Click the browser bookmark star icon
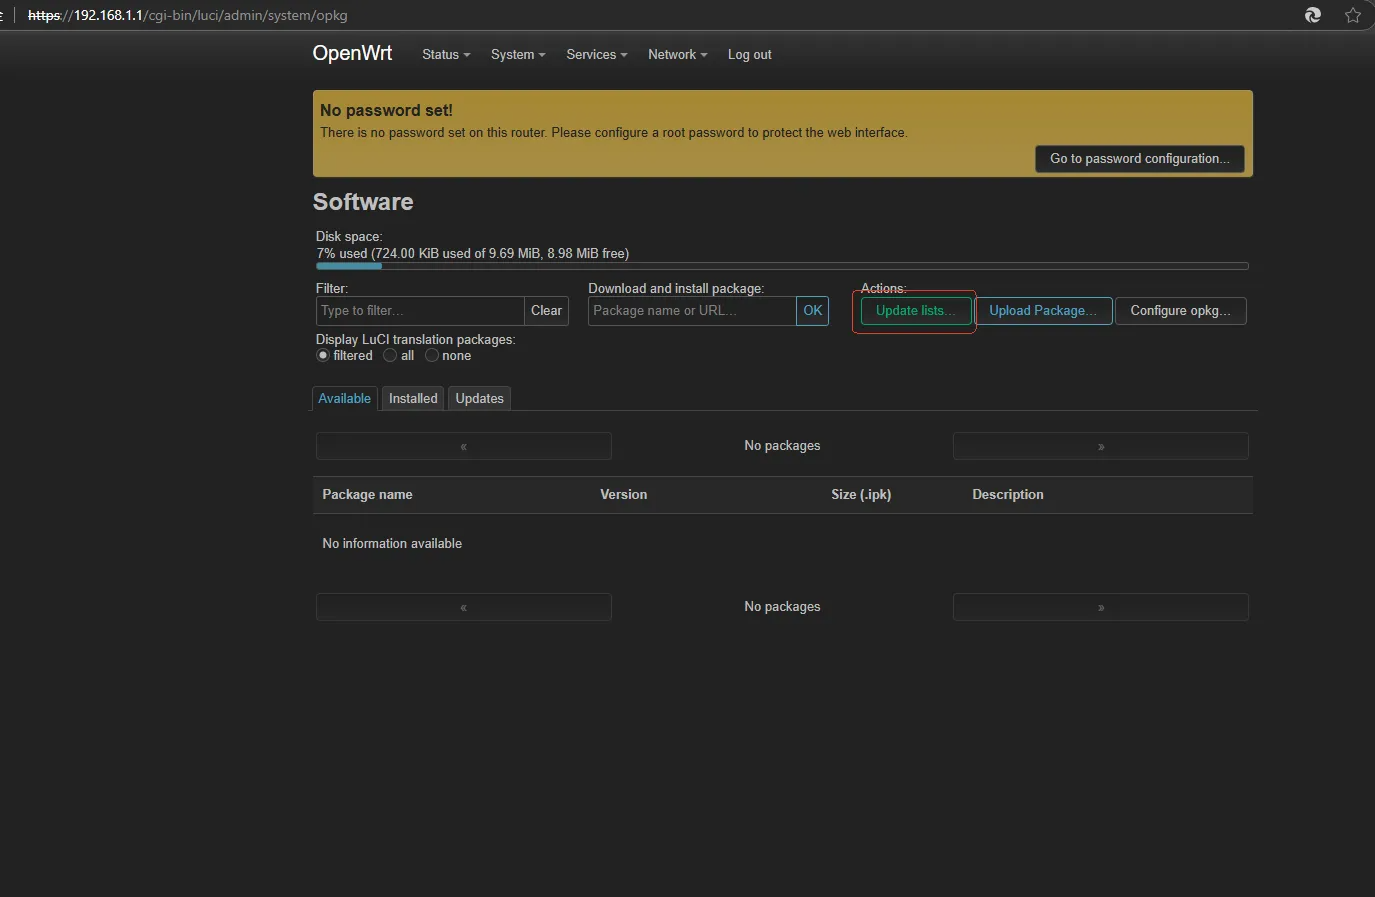1375x897 pixels. 1353,15
